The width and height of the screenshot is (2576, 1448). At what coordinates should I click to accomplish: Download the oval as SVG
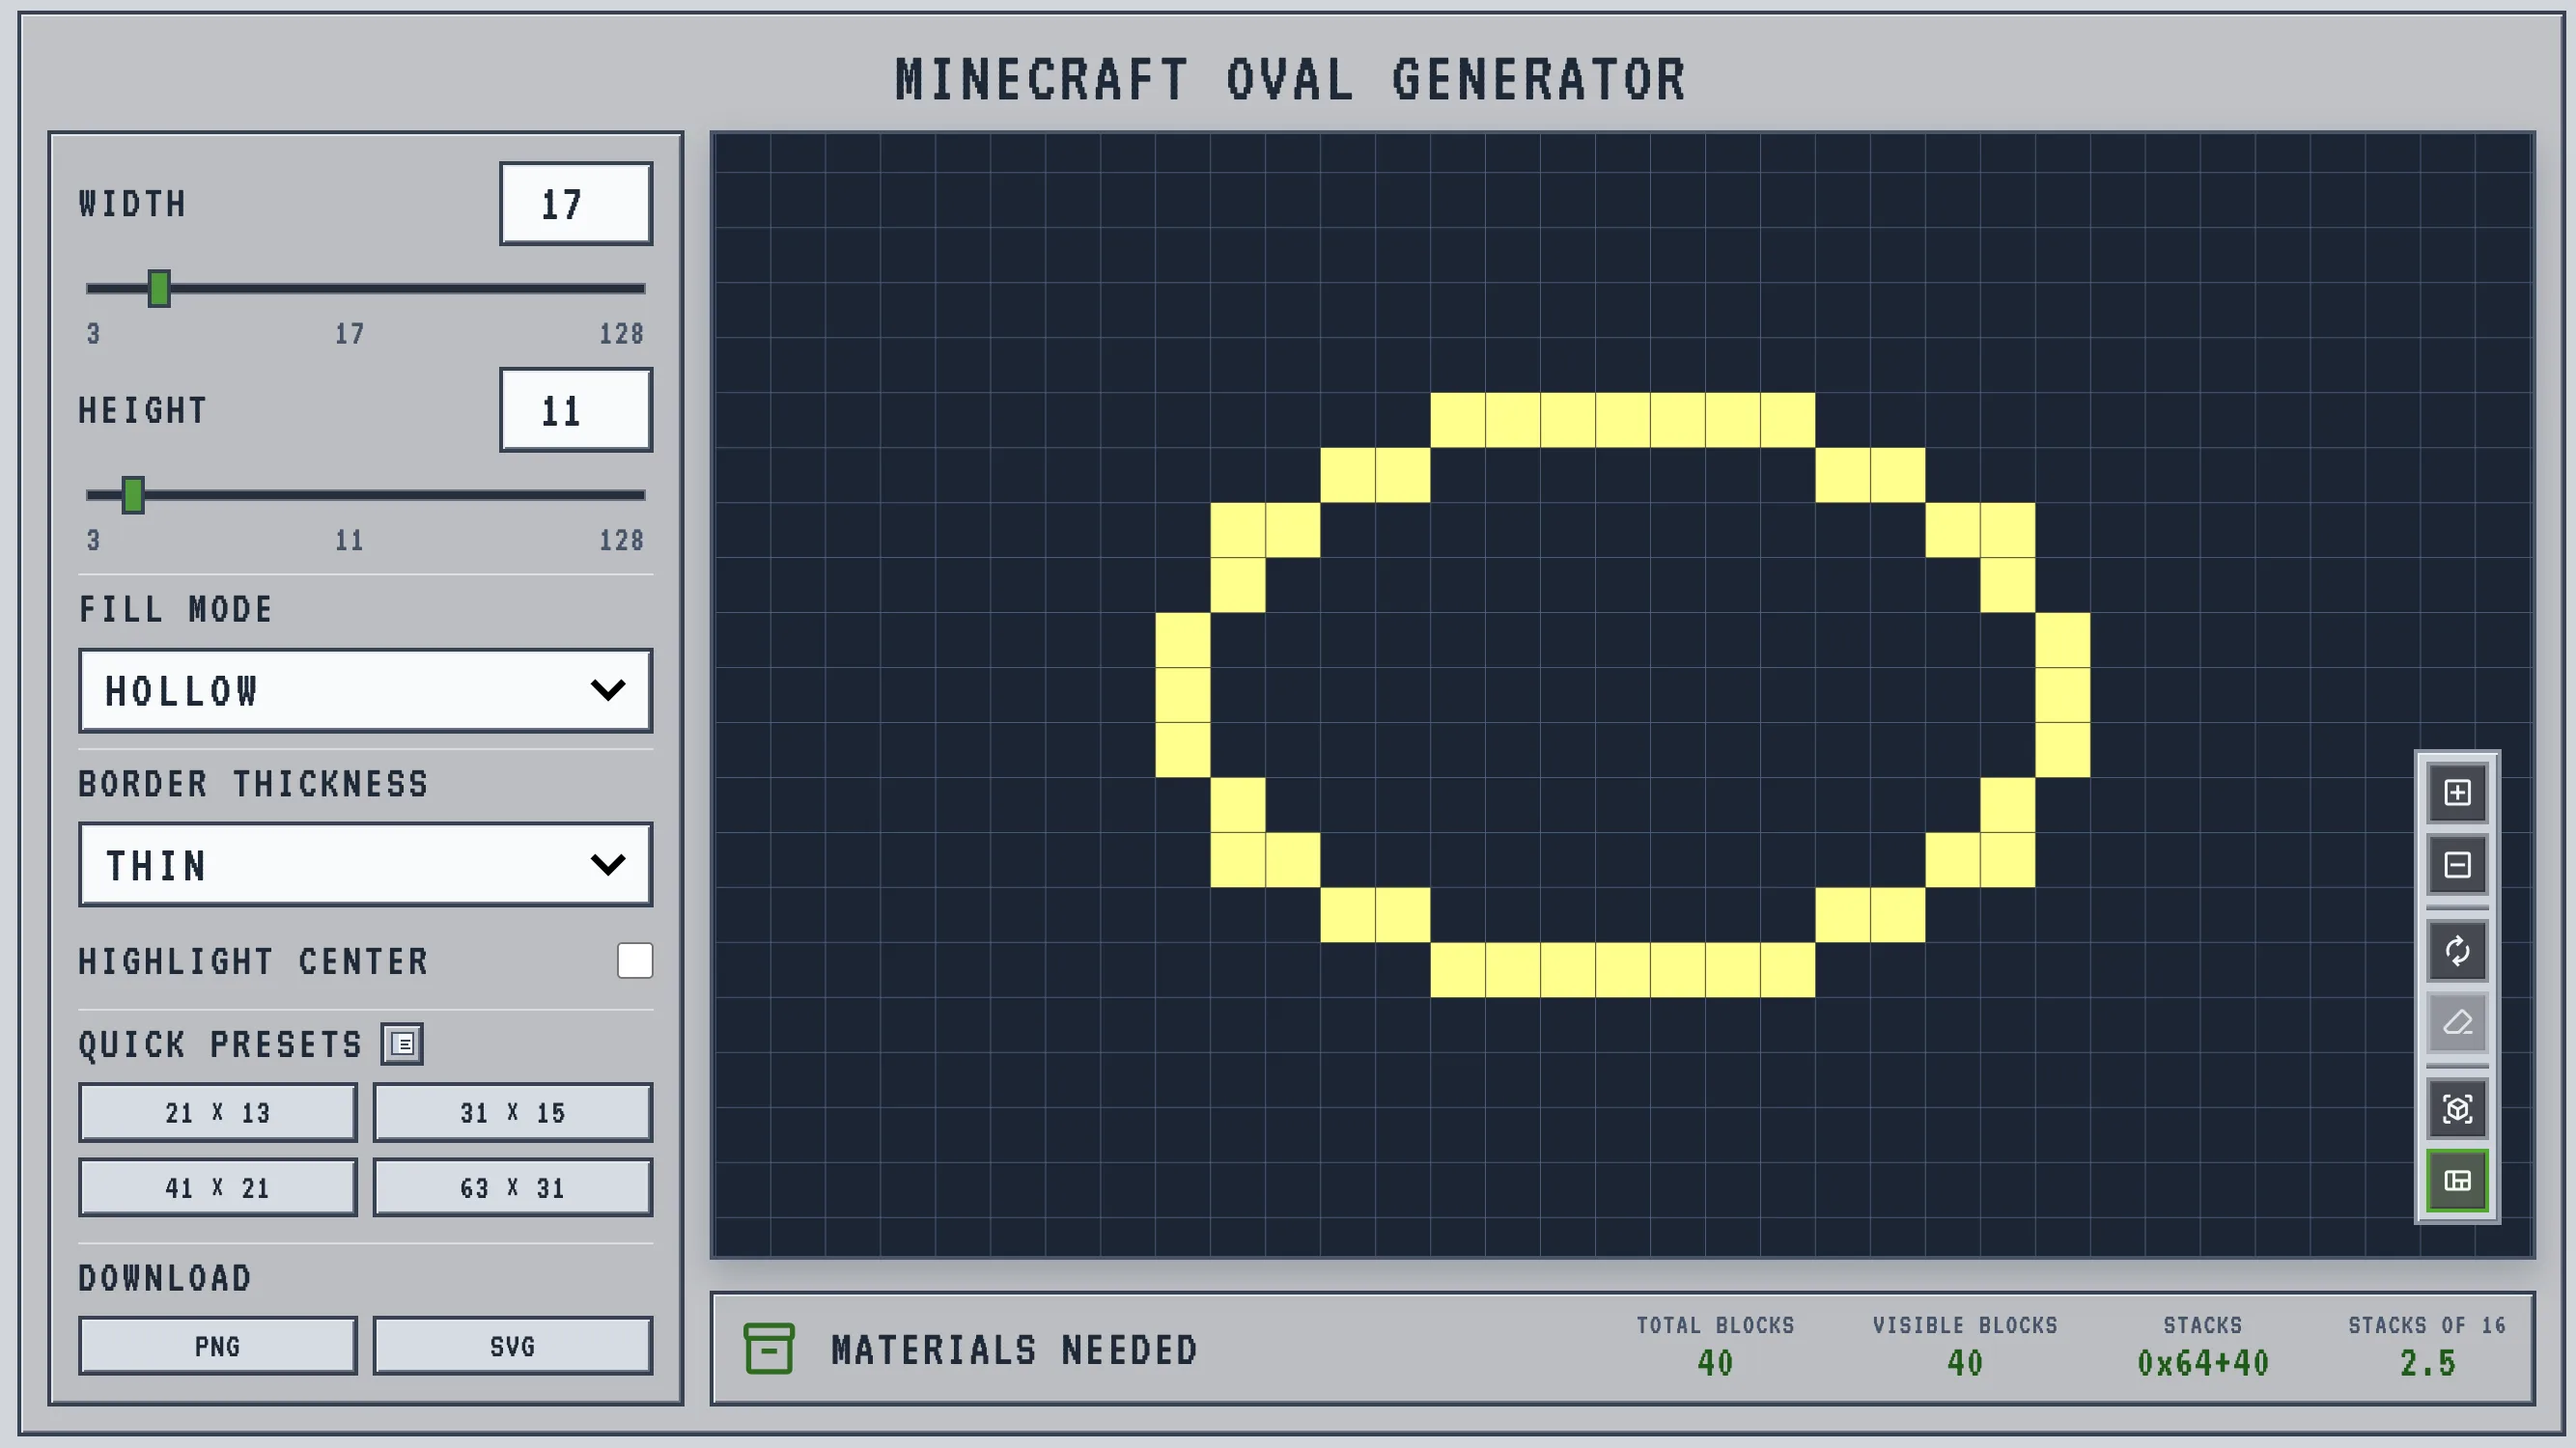pos(513,1346)
